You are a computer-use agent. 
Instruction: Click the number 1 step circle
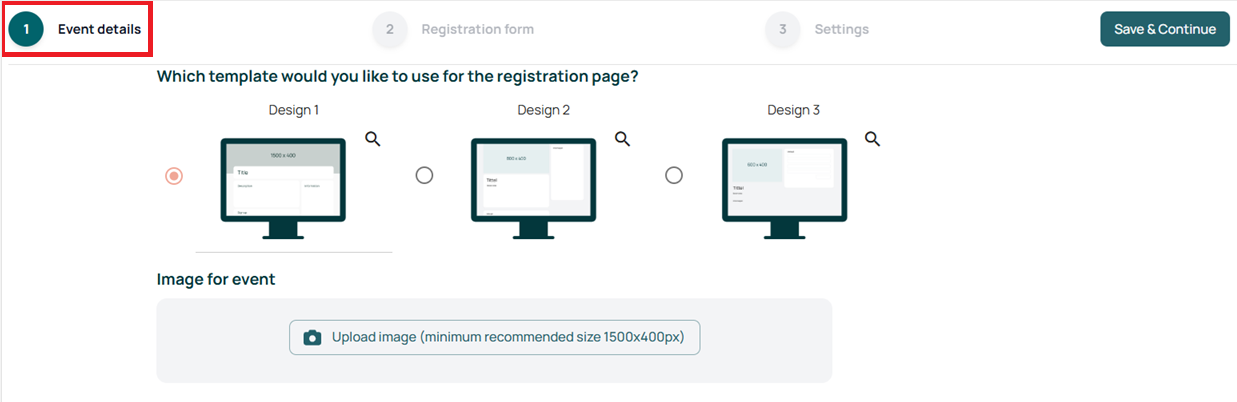pyautogui.click(x=26, y=30)
